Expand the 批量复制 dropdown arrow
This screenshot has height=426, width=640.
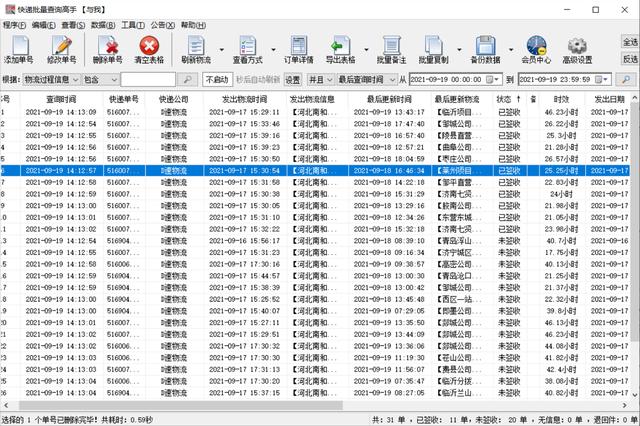pos(459,50)
